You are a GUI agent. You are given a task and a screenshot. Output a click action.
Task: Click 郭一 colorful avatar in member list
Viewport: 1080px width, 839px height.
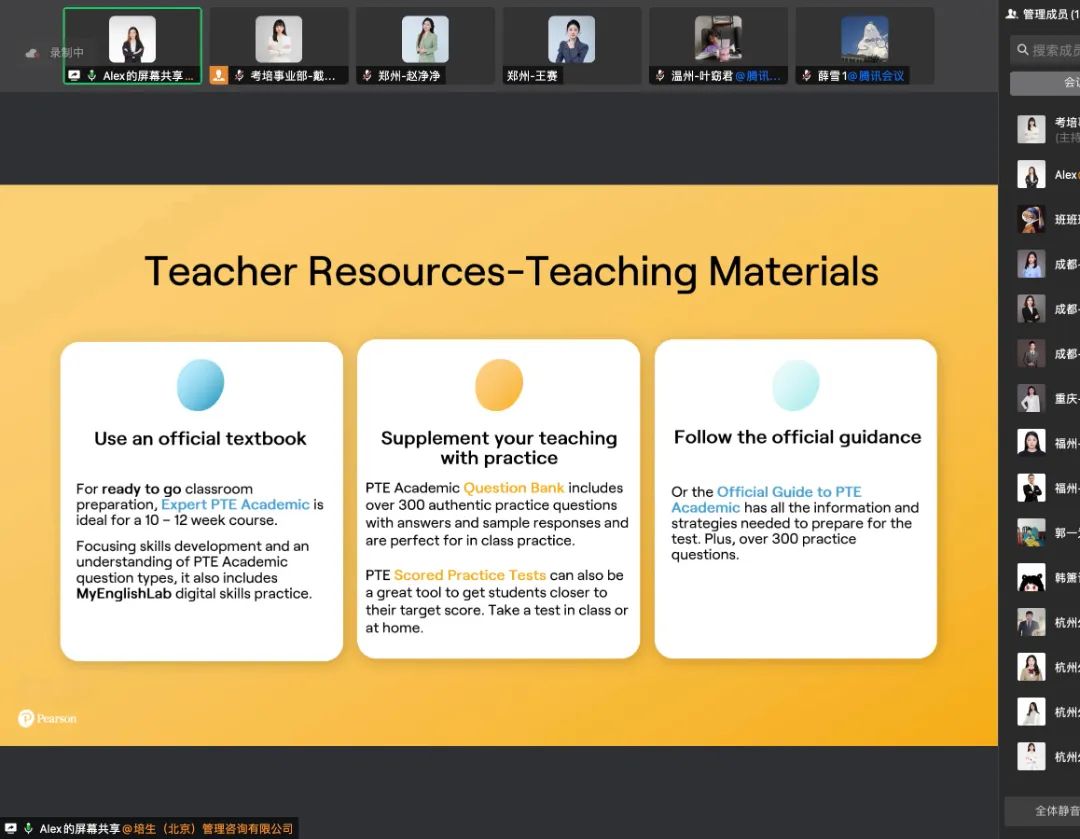tap(1031, 532)
